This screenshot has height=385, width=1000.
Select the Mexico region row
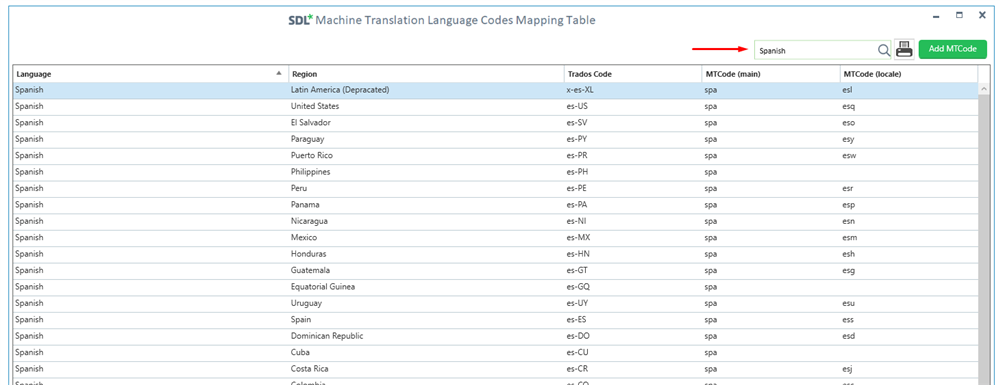coord(496,238)
